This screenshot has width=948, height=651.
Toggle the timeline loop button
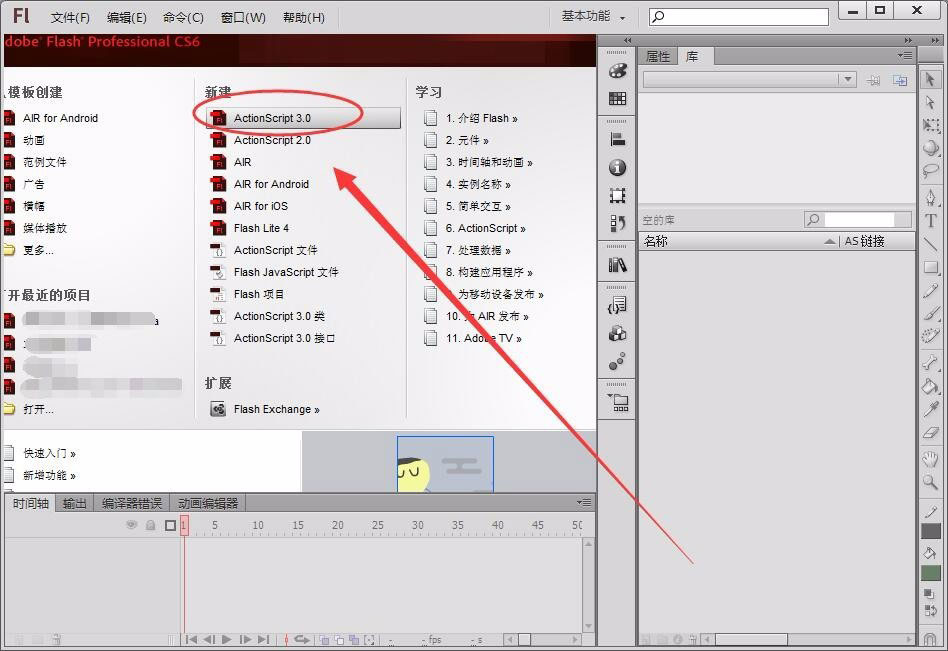pyautogui.click(x=301, y=639)
